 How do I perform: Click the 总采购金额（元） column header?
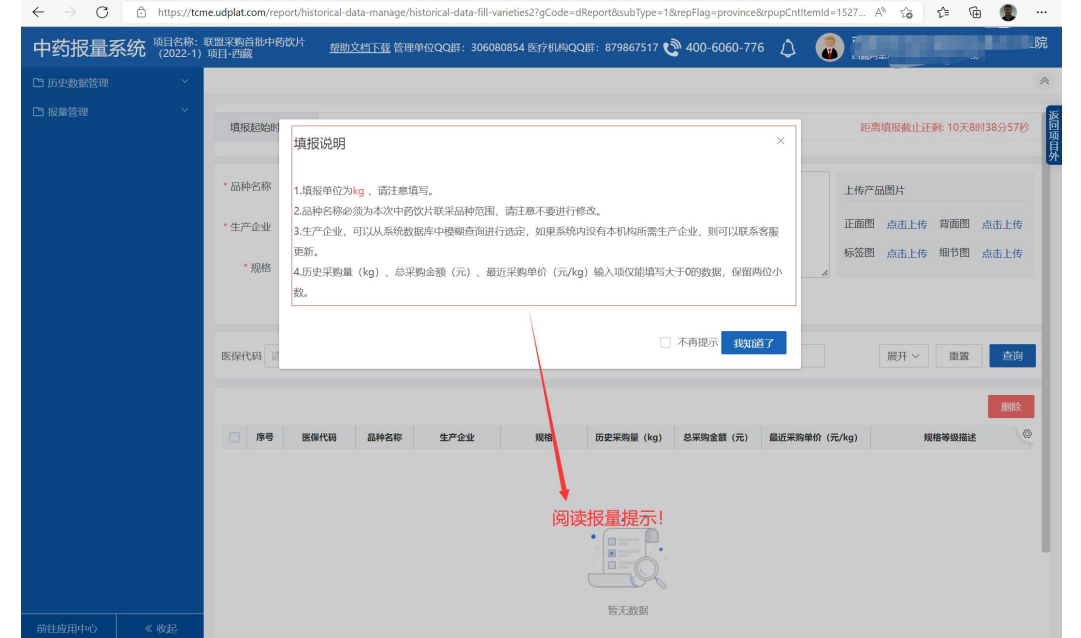[716, 437]
